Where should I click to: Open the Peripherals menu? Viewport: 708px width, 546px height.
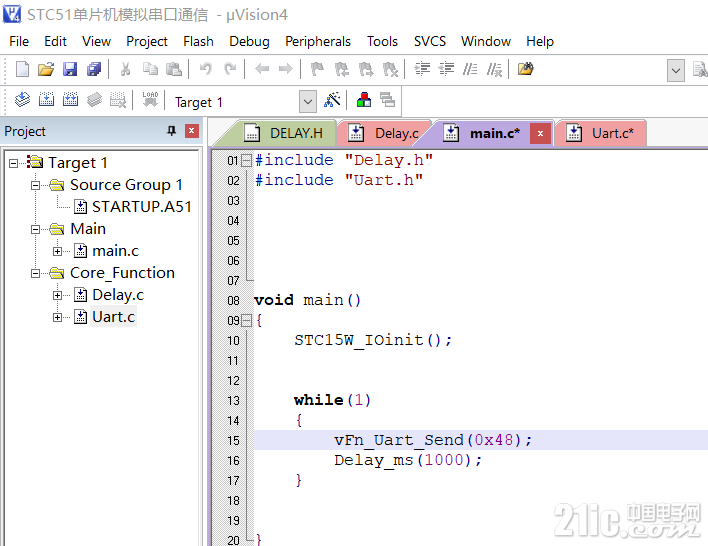[318, 42]
